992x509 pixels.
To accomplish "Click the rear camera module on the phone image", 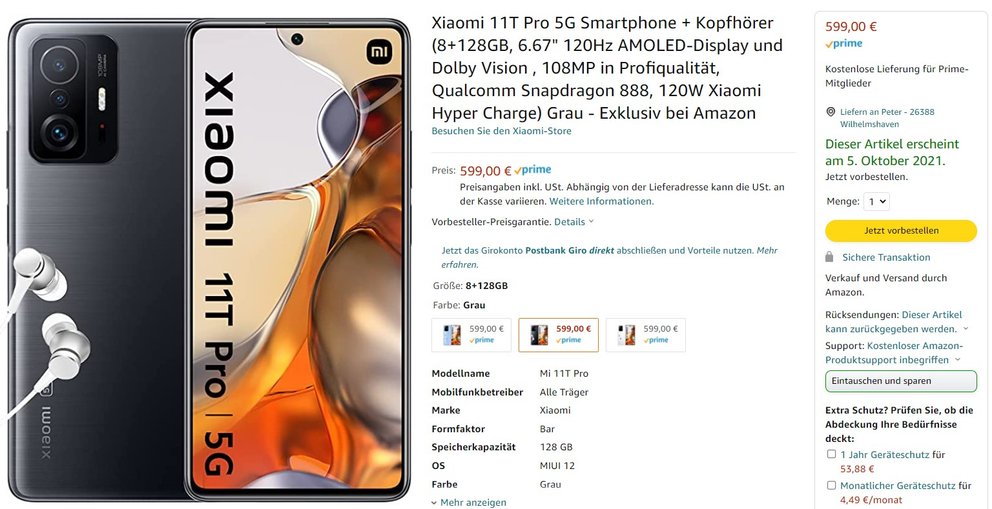I will pyautogui.click(x=73, y=99).
